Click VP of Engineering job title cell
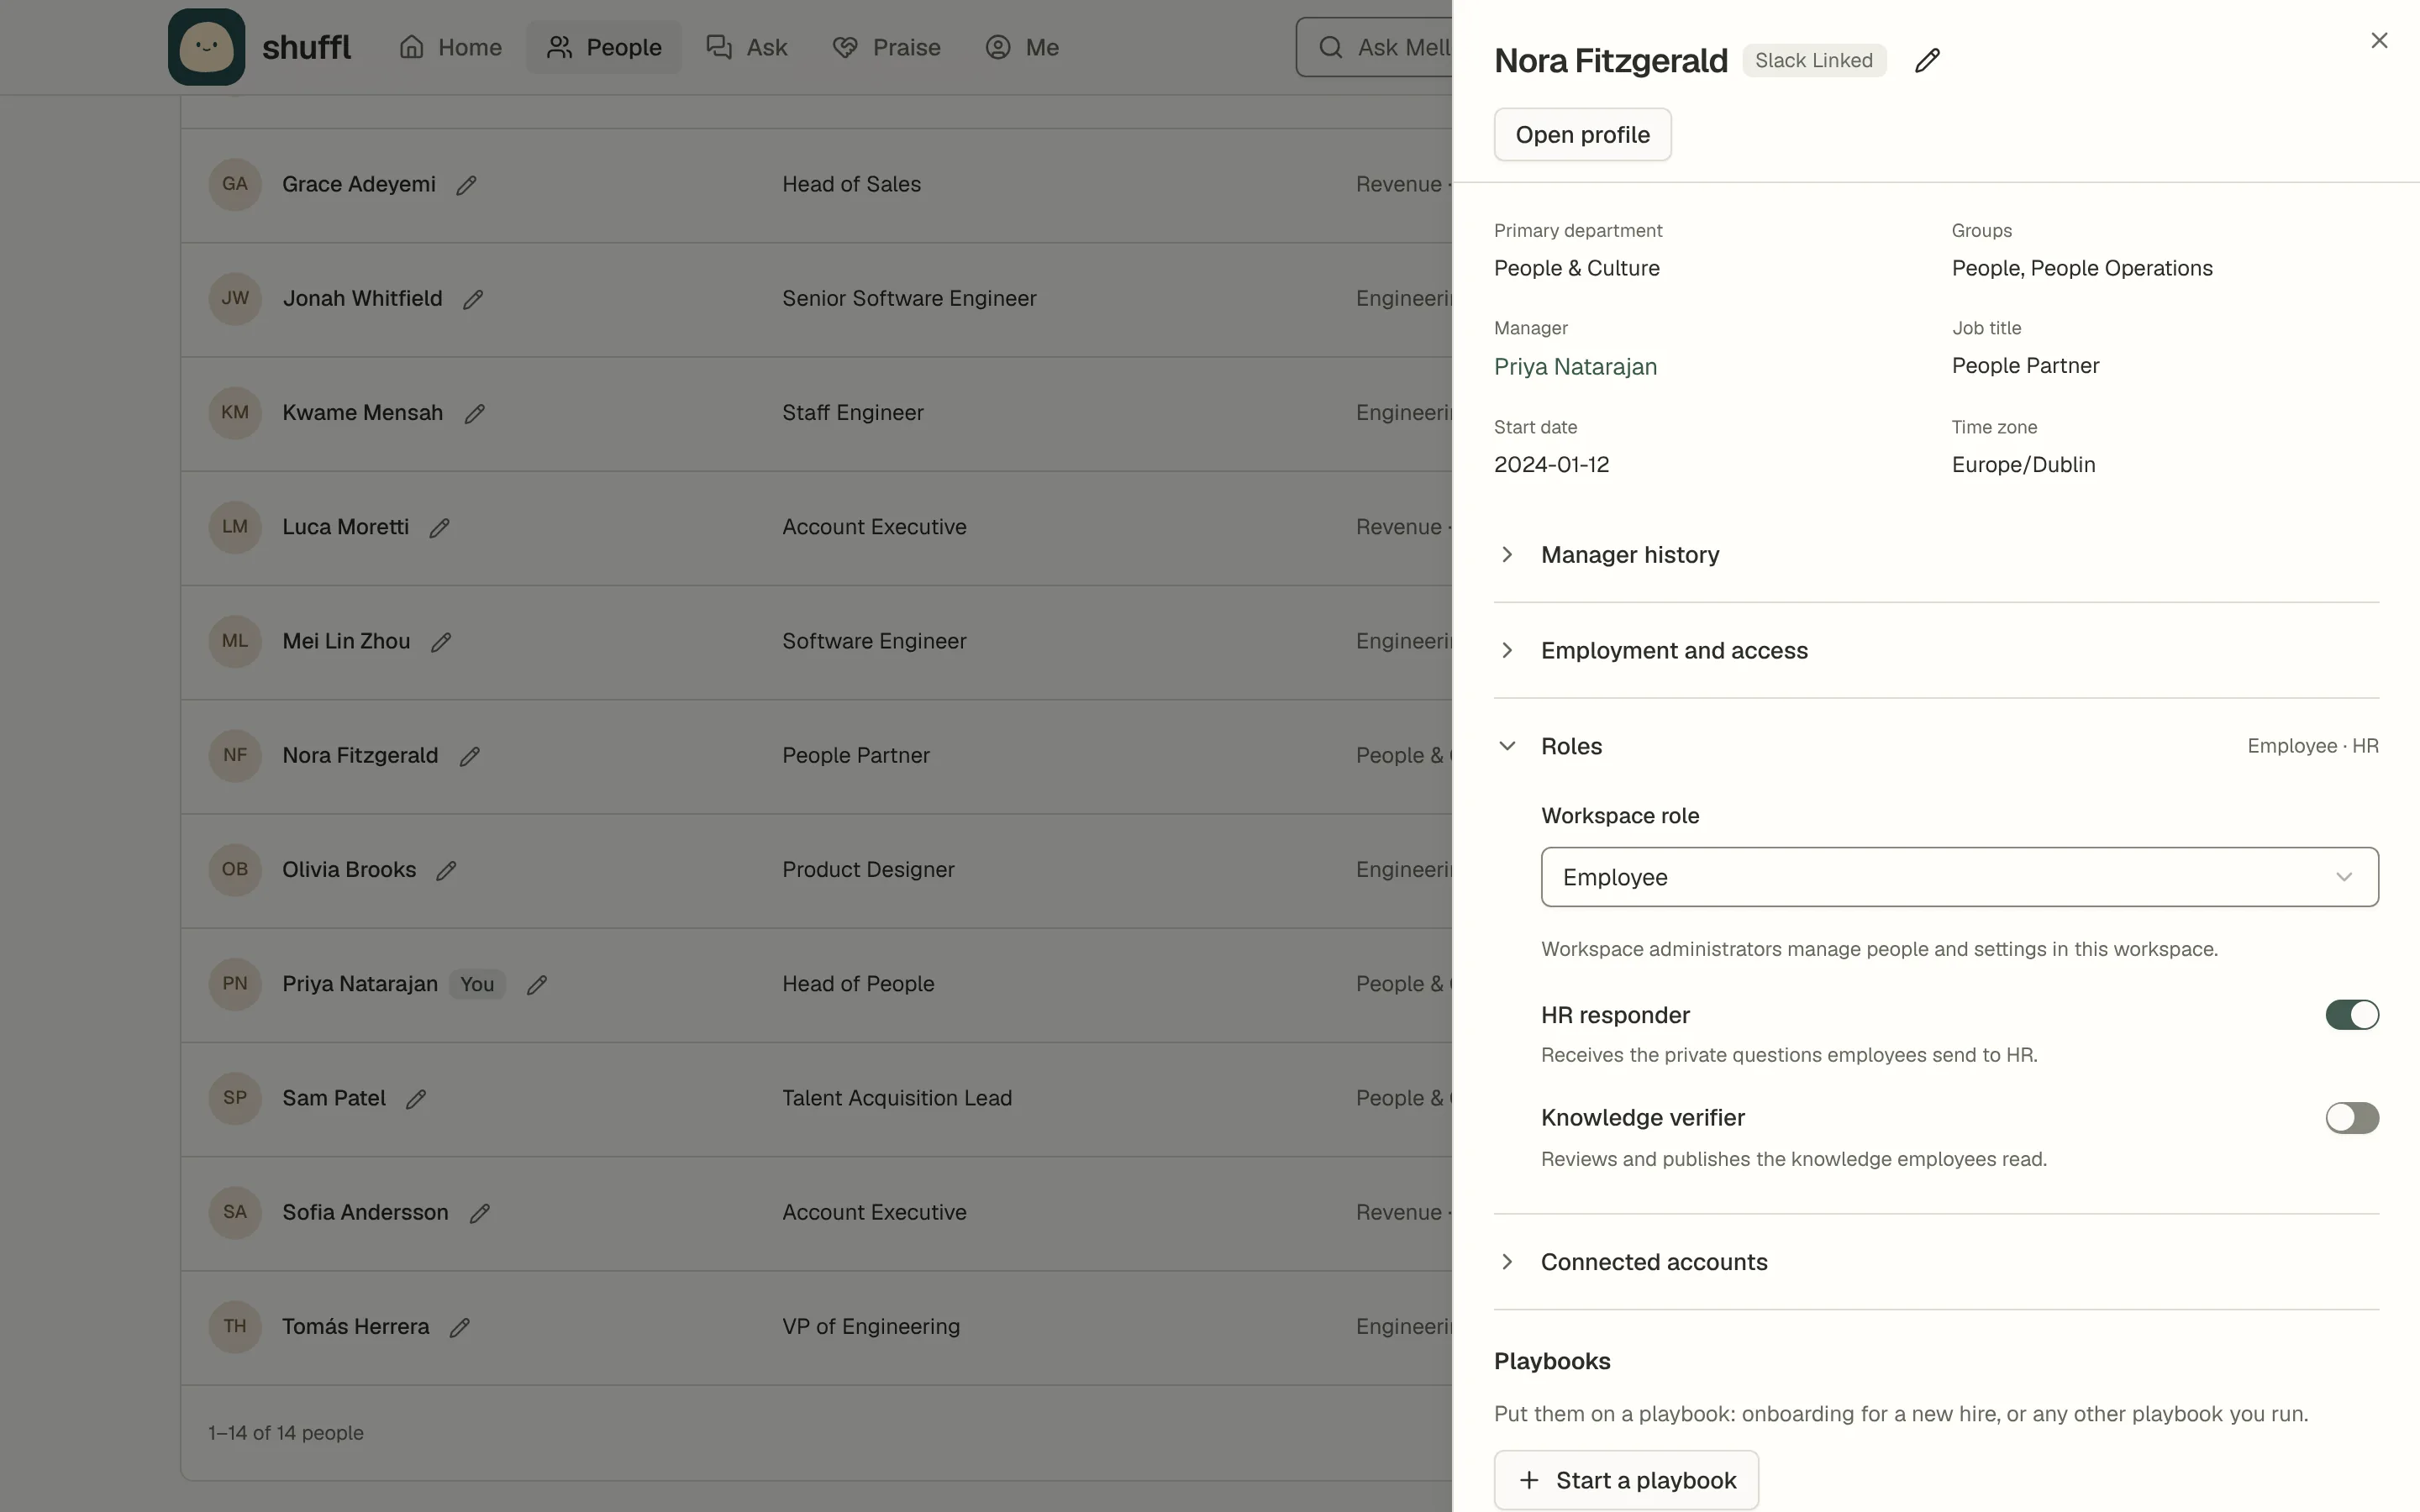This screenshot has width=2420, height=1512. click(871, 1327)
